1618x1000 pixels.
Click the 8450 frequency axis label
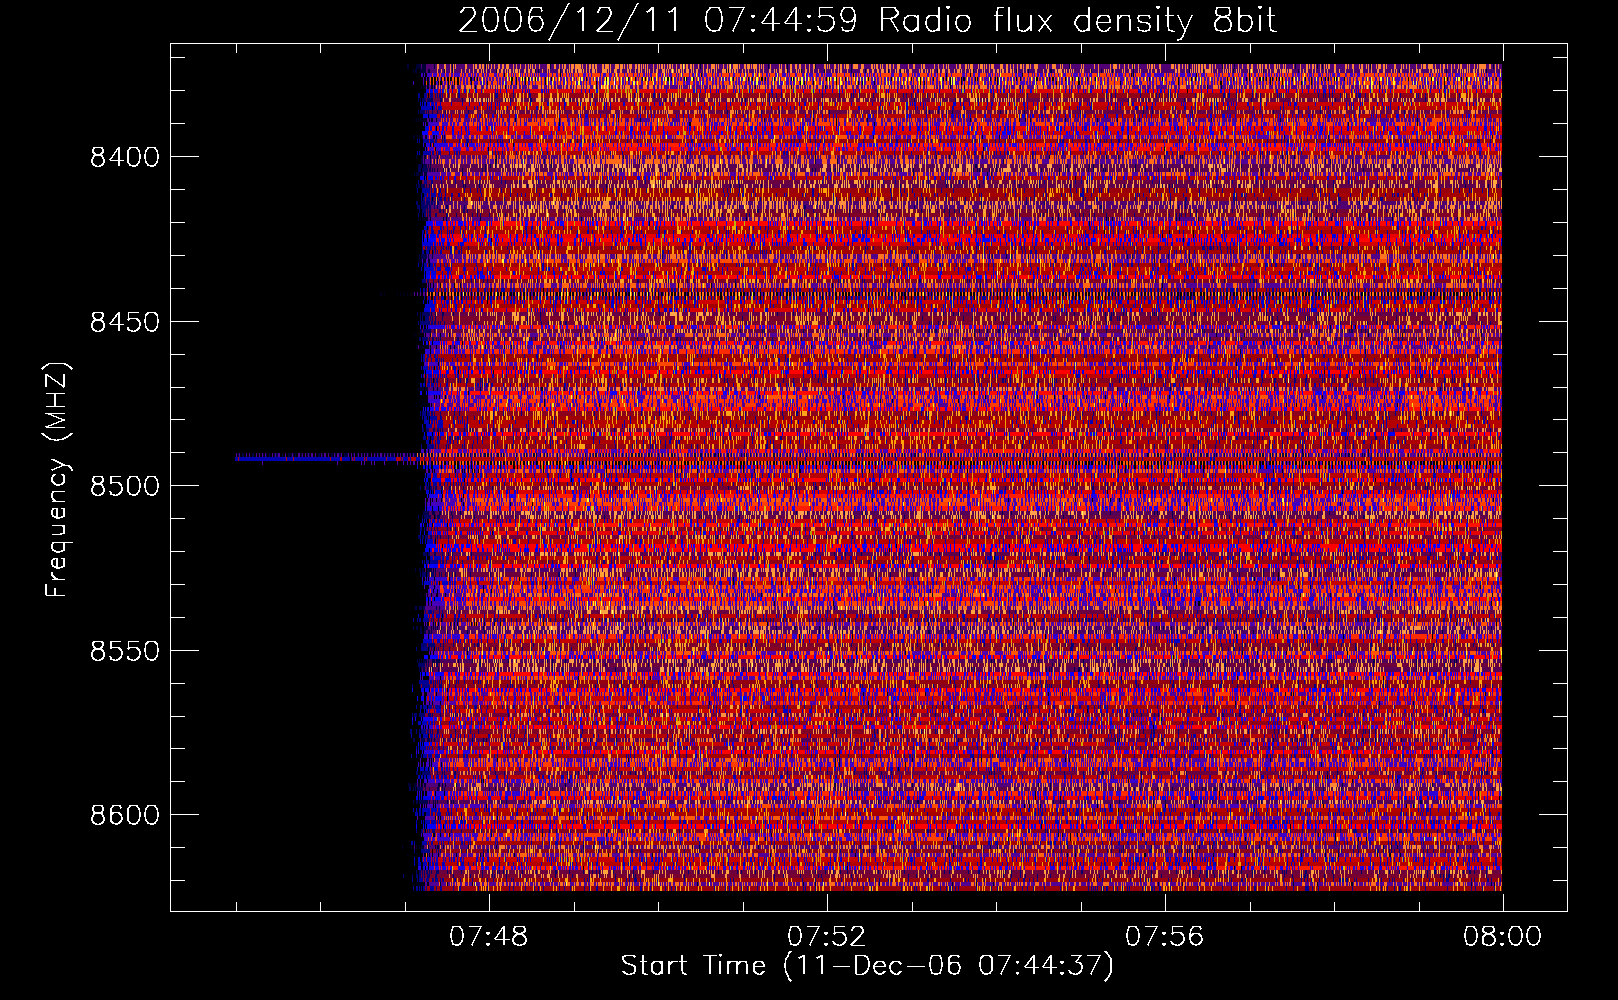click(123, 322)
